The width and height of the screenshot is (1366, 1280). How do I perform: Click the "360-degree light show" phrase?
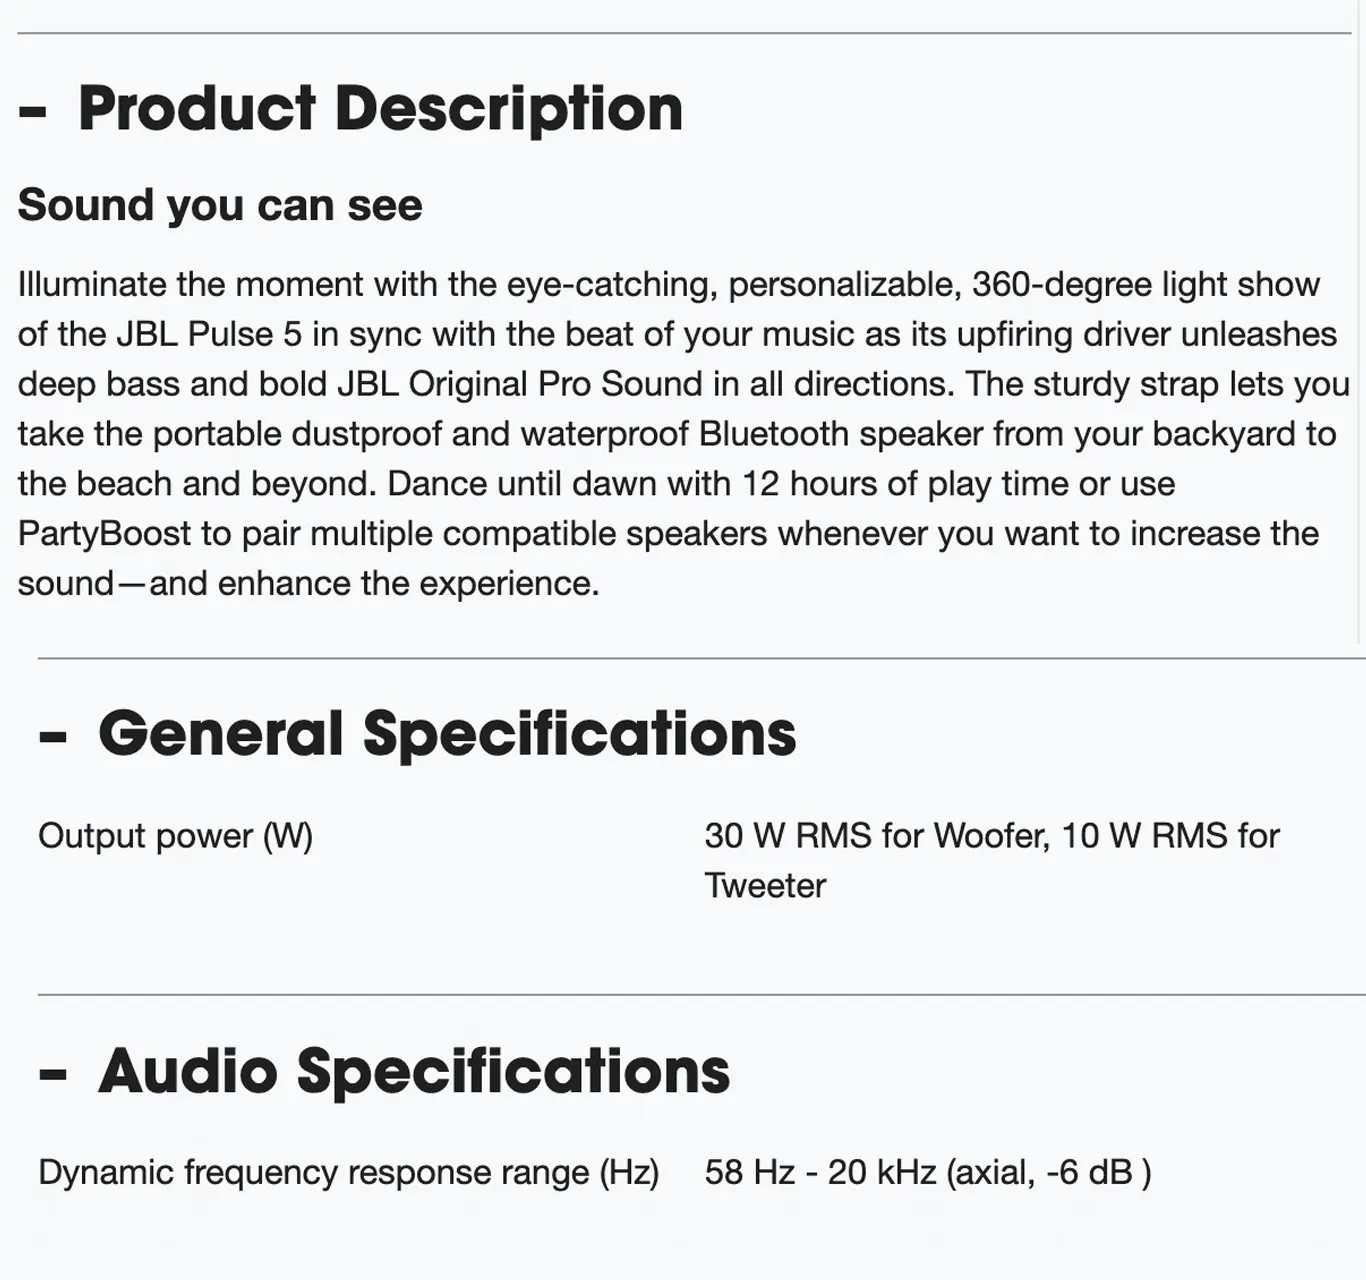click(x=1146, y=285)
